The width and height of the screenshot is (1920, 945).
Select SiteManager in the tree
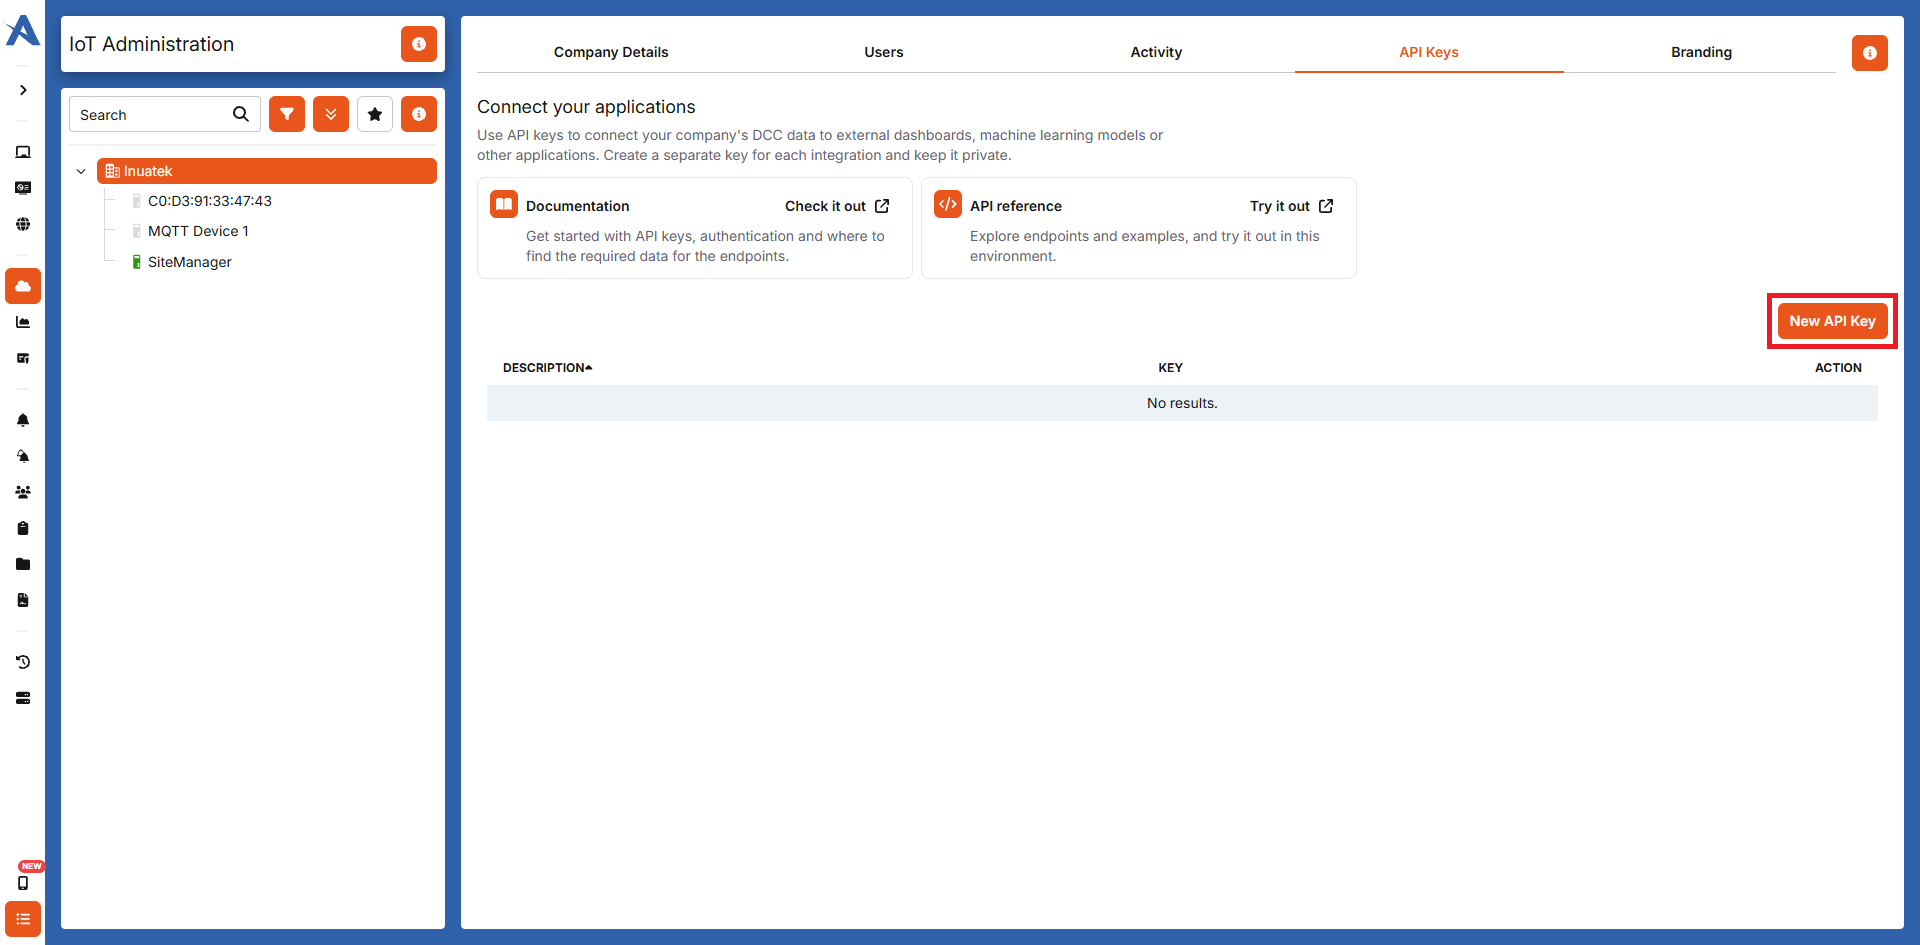pos(190,262)
